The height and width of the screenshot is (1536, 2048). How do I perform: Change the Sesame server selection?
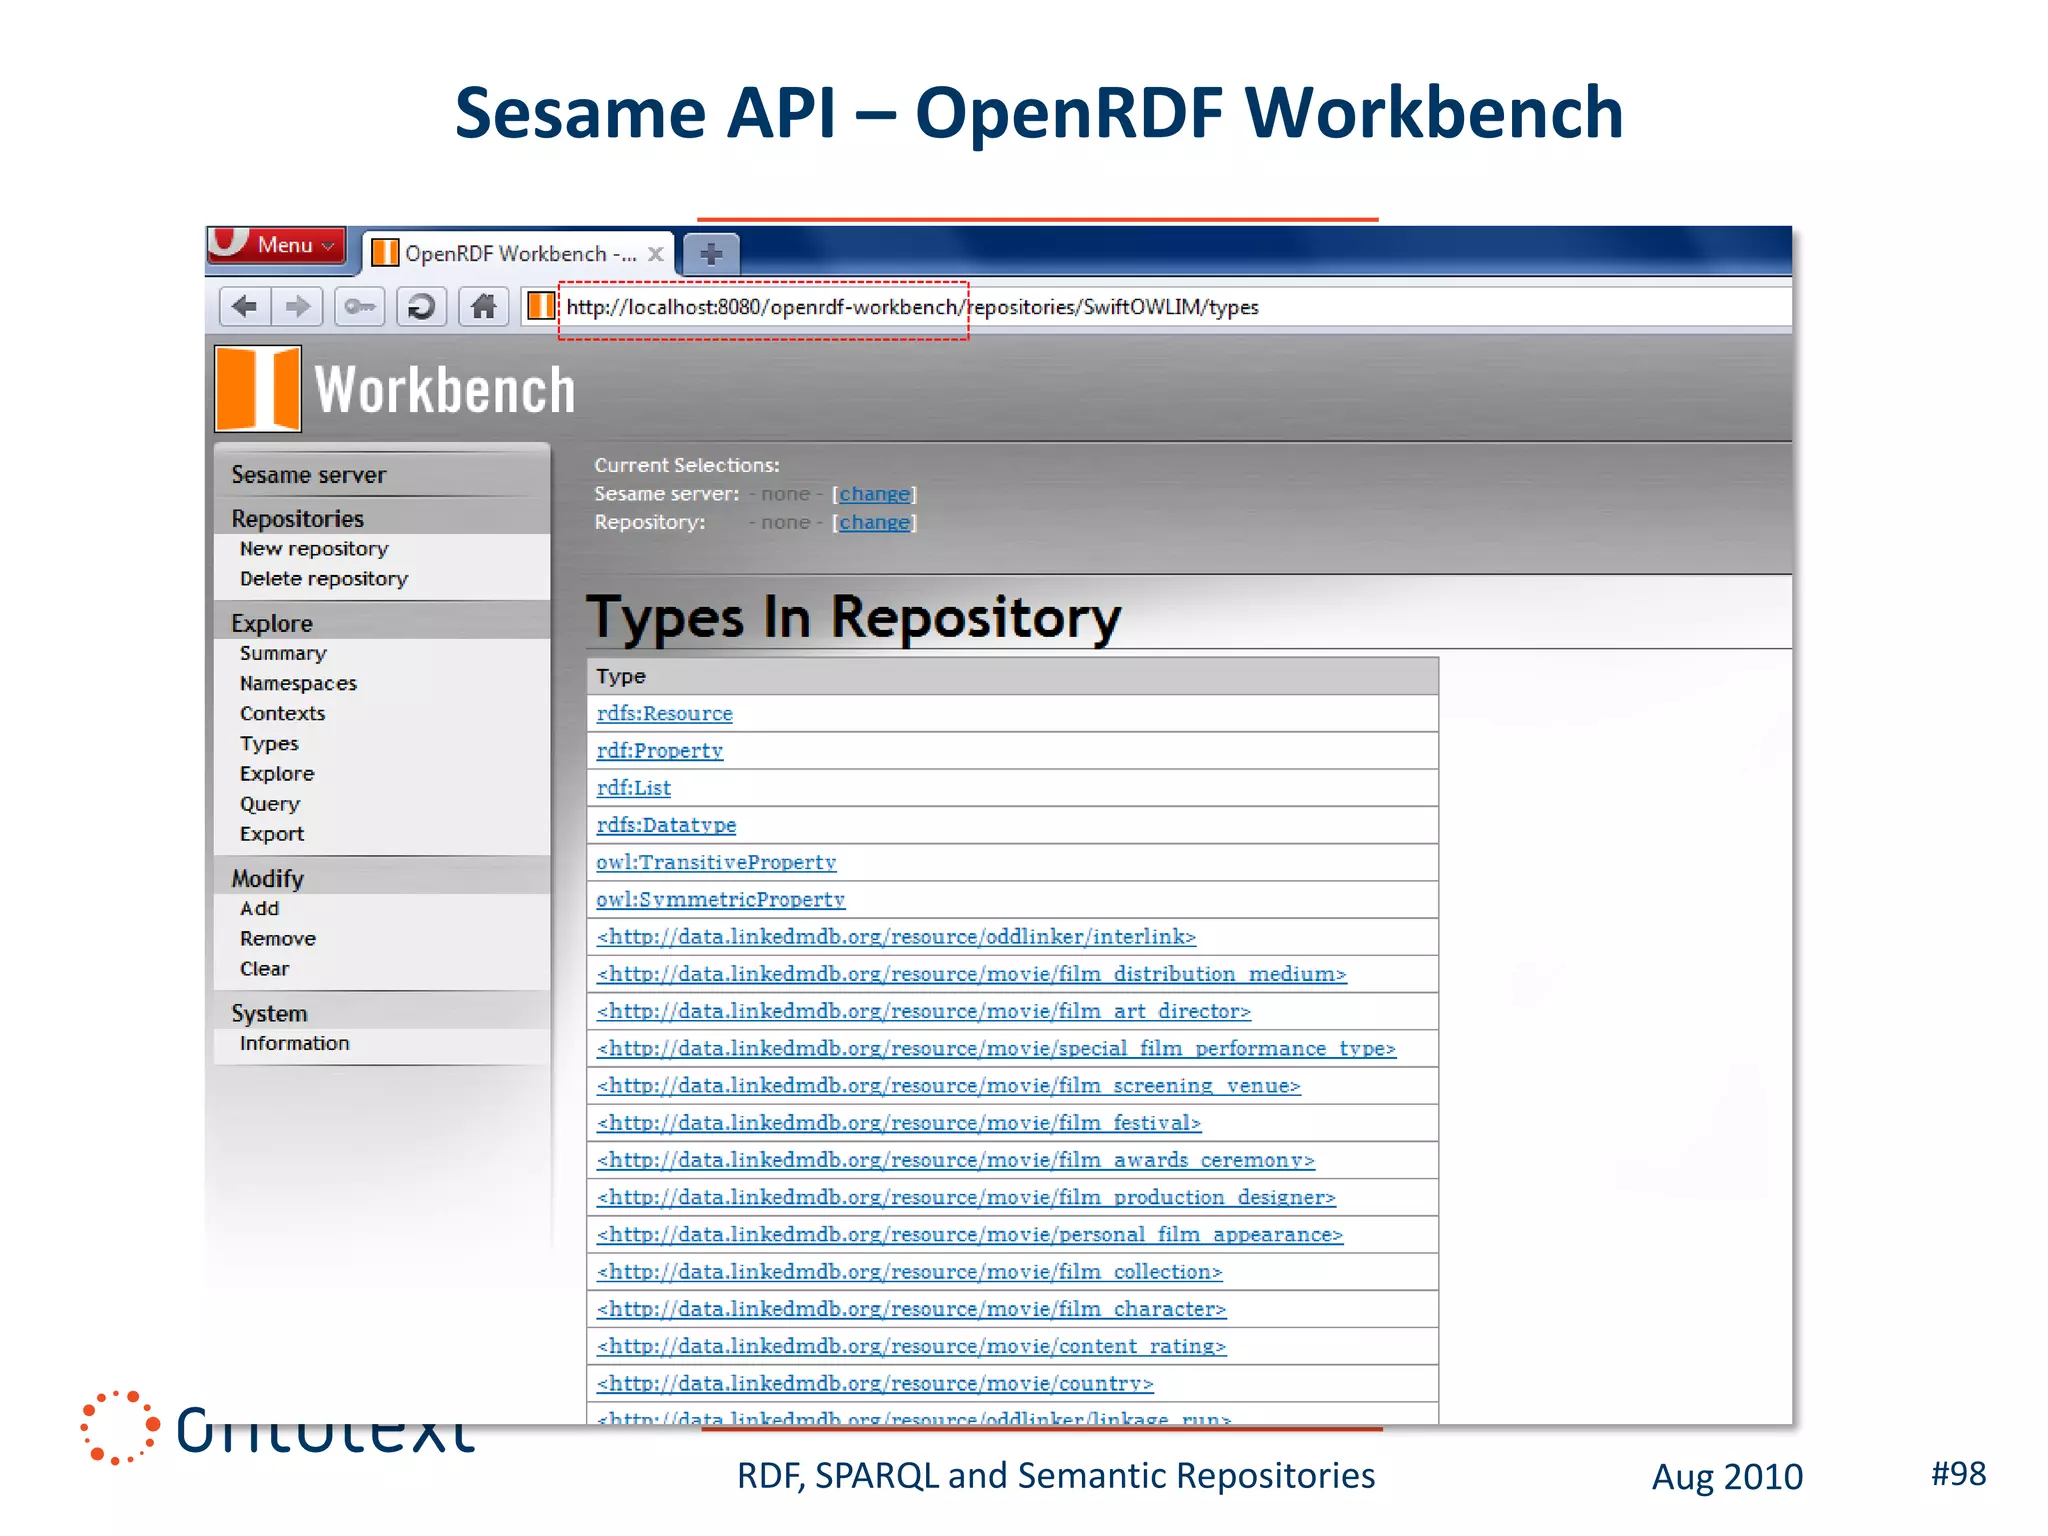click(x=875, y=494)
